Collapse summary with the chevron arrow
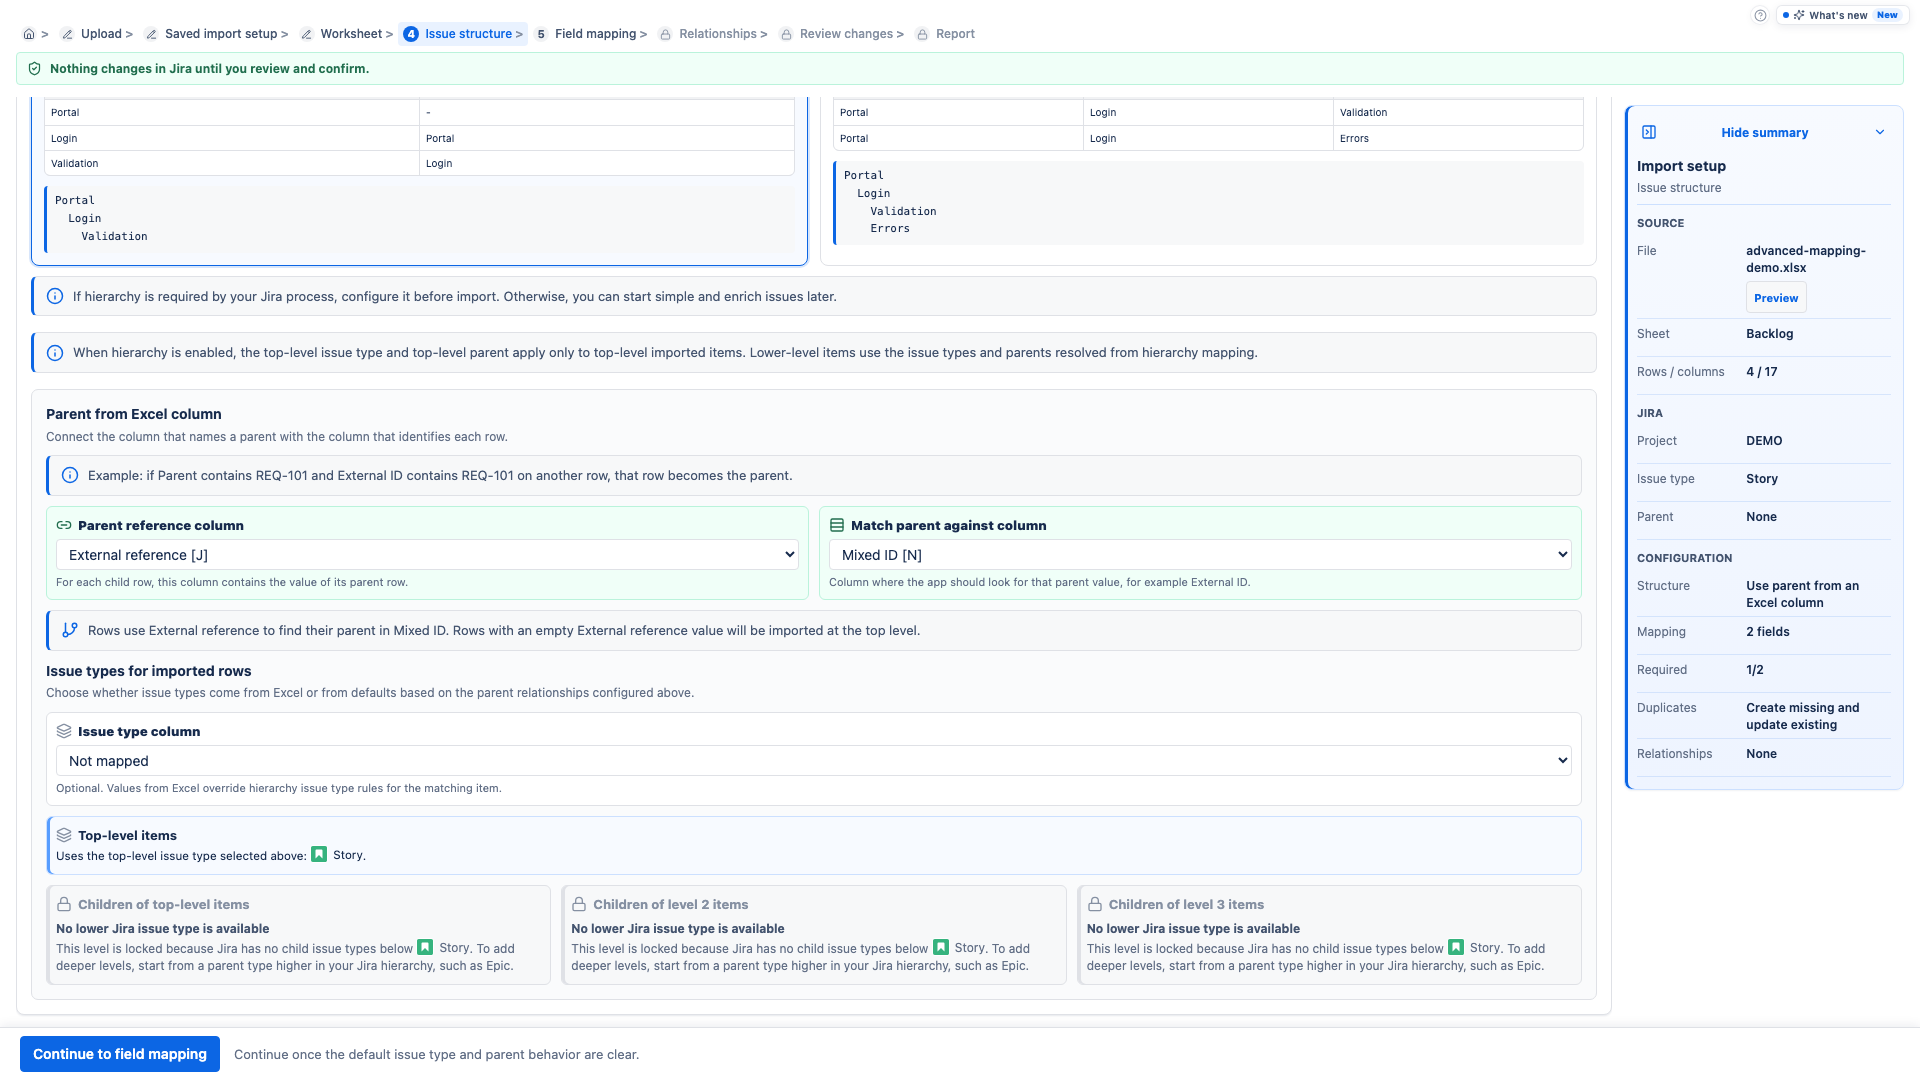 [1880, 132]
